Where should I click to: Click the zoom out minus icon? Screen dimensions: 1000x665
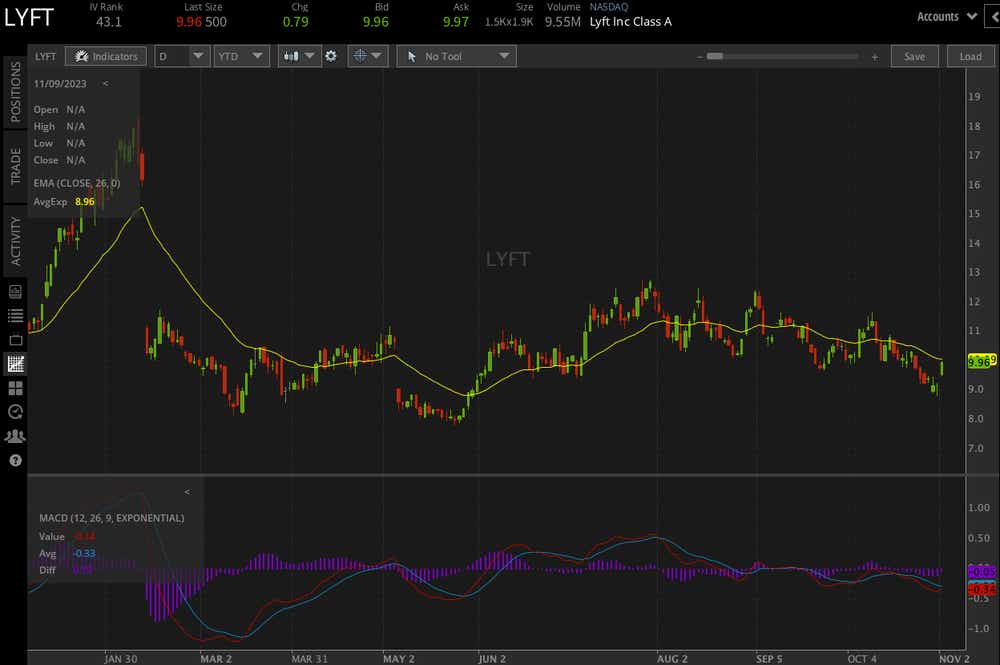tap(700, 57)
